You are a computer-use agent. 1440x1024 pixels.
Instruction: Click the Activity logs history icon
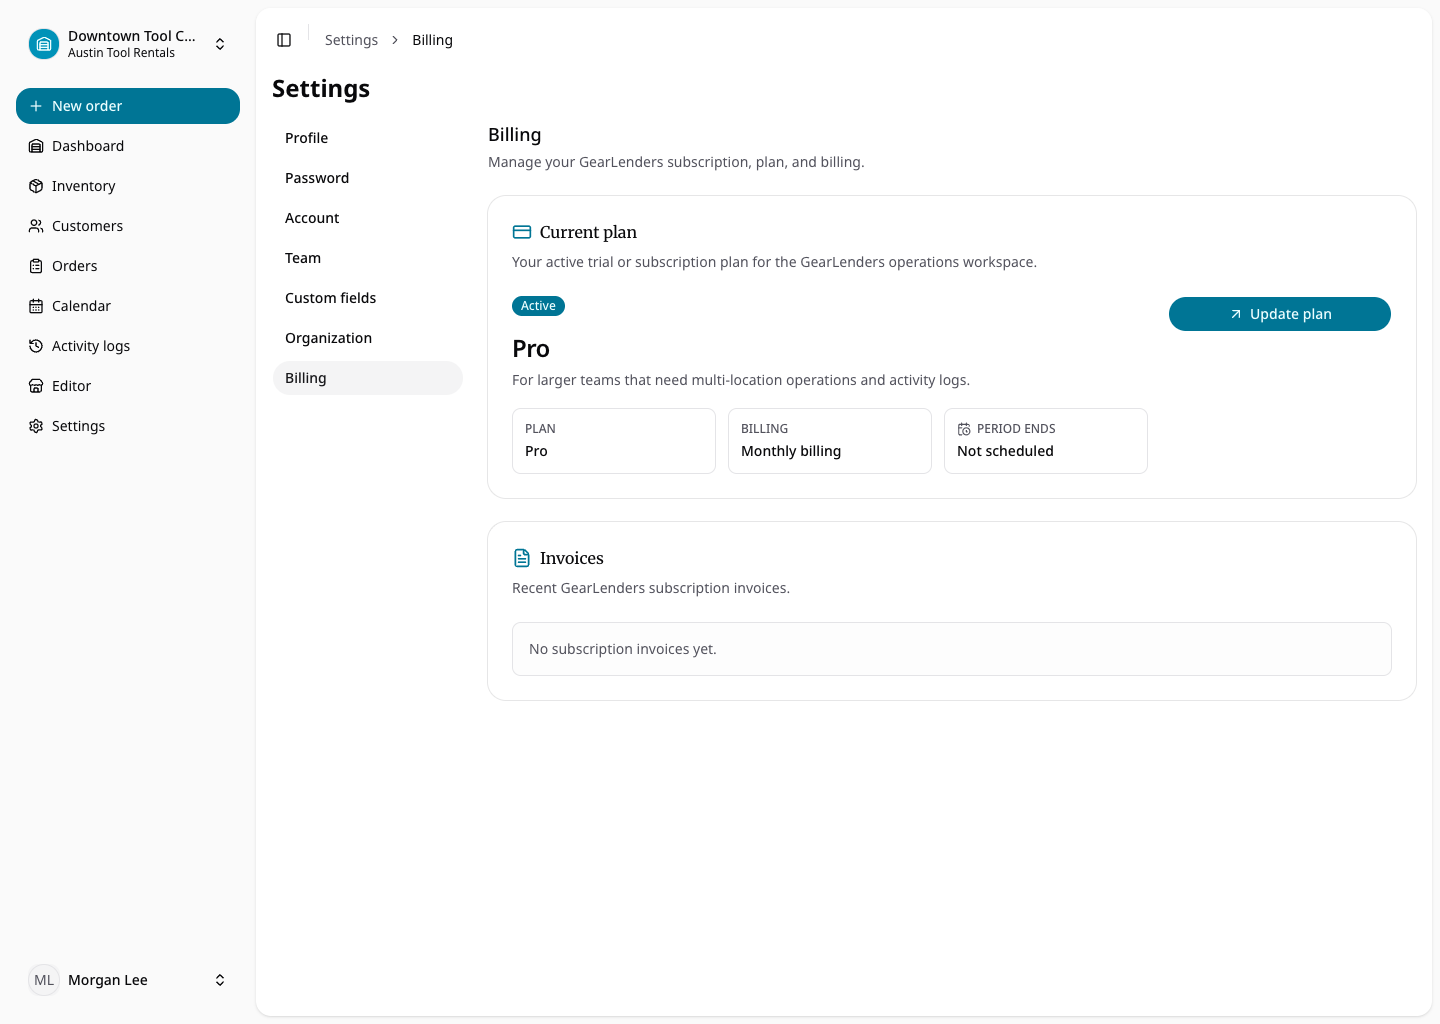pyautogui.click(x=36, y=346)
